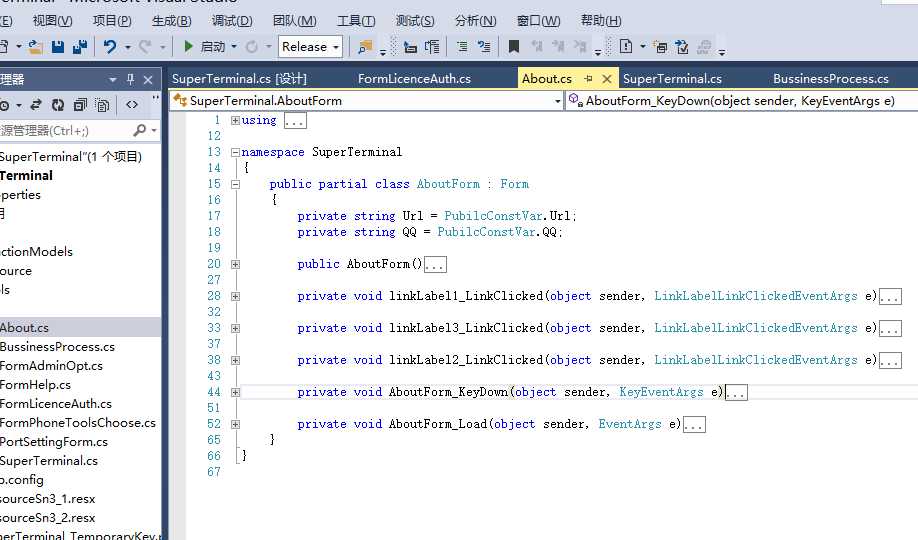The height and width of the screenshot is (540, 918).
Task: Pin the About.cs tab
Action: point(588,78)
